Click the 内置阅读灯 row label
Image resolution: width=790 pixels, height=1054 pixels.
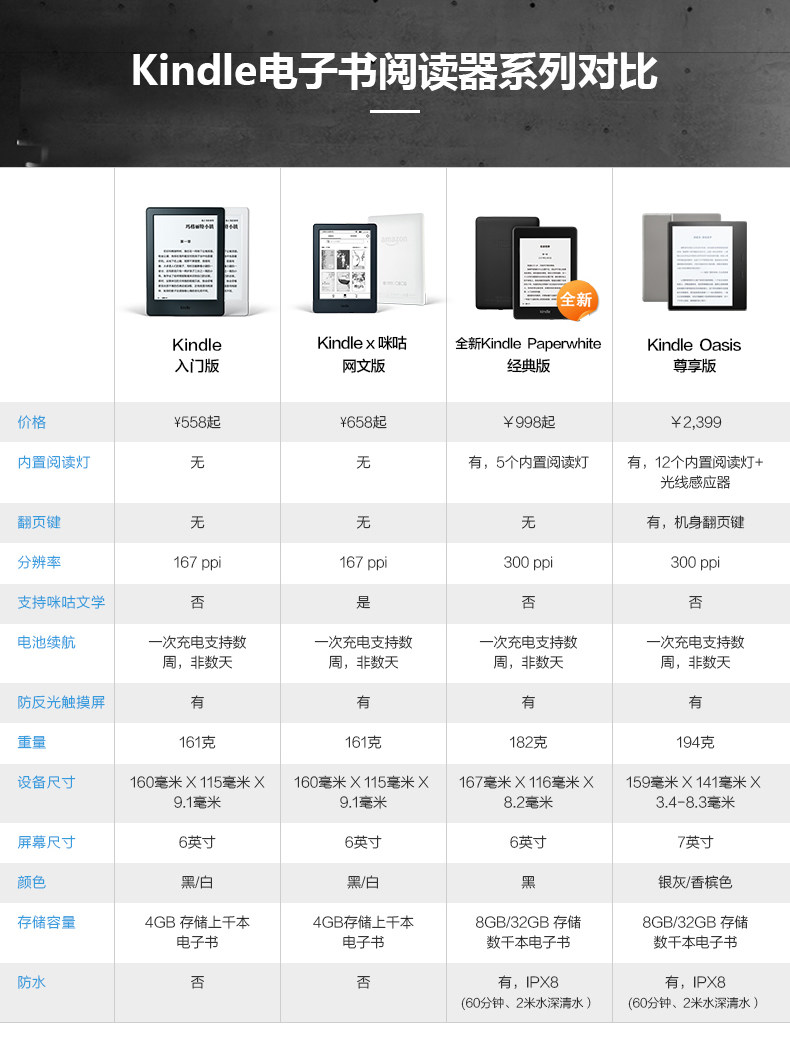coord(54,462)
